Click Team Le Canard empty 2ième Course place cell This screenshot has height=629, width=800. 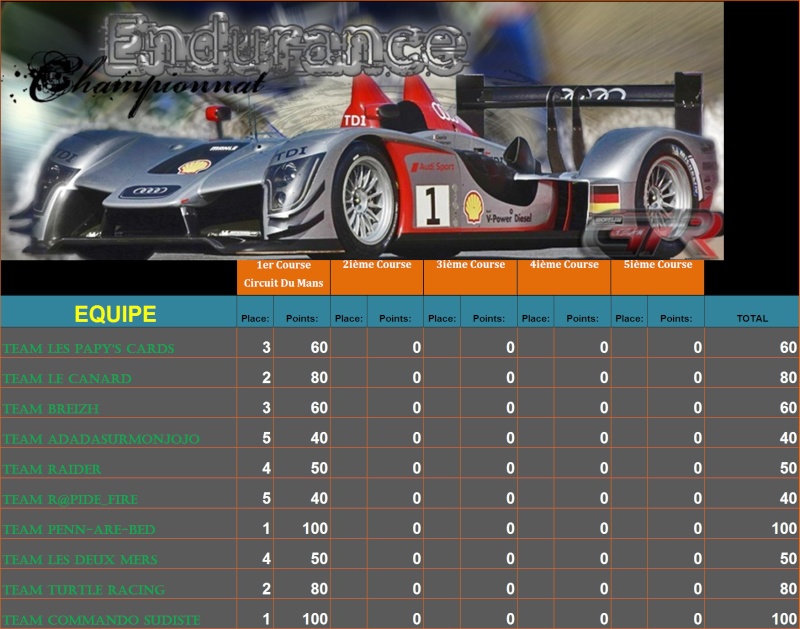(x=349, y=373)
